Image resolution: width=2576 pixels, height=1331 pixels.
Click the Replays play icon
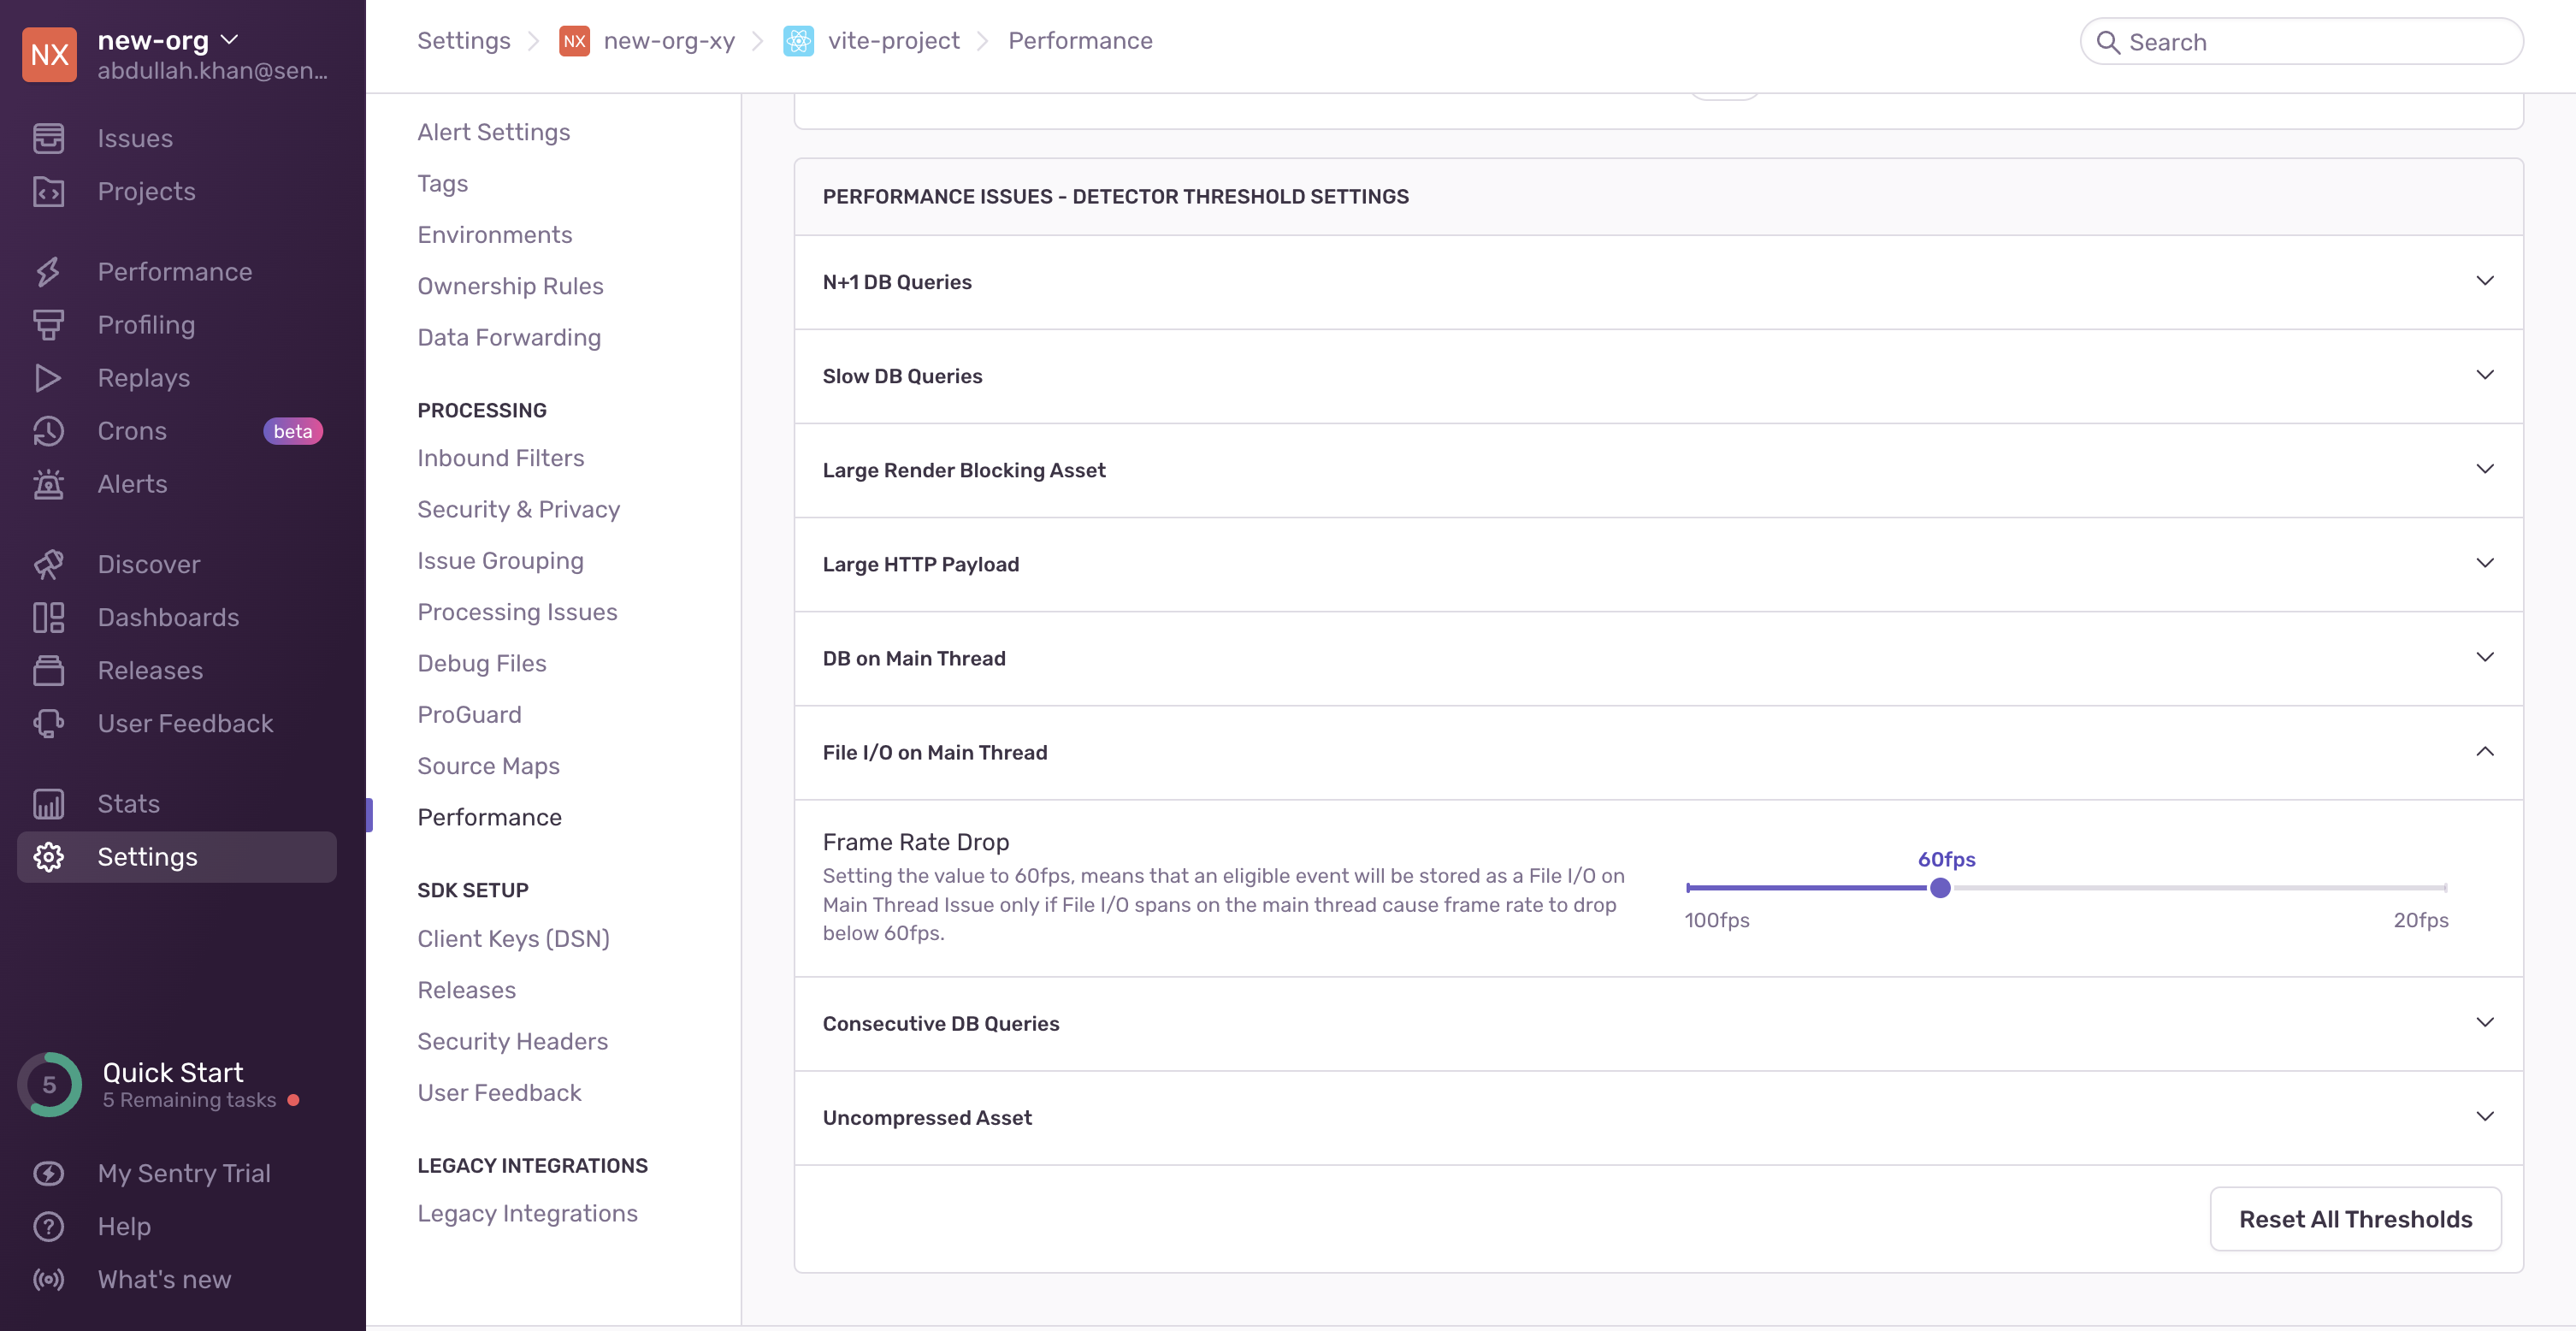(x=48, y=378)
